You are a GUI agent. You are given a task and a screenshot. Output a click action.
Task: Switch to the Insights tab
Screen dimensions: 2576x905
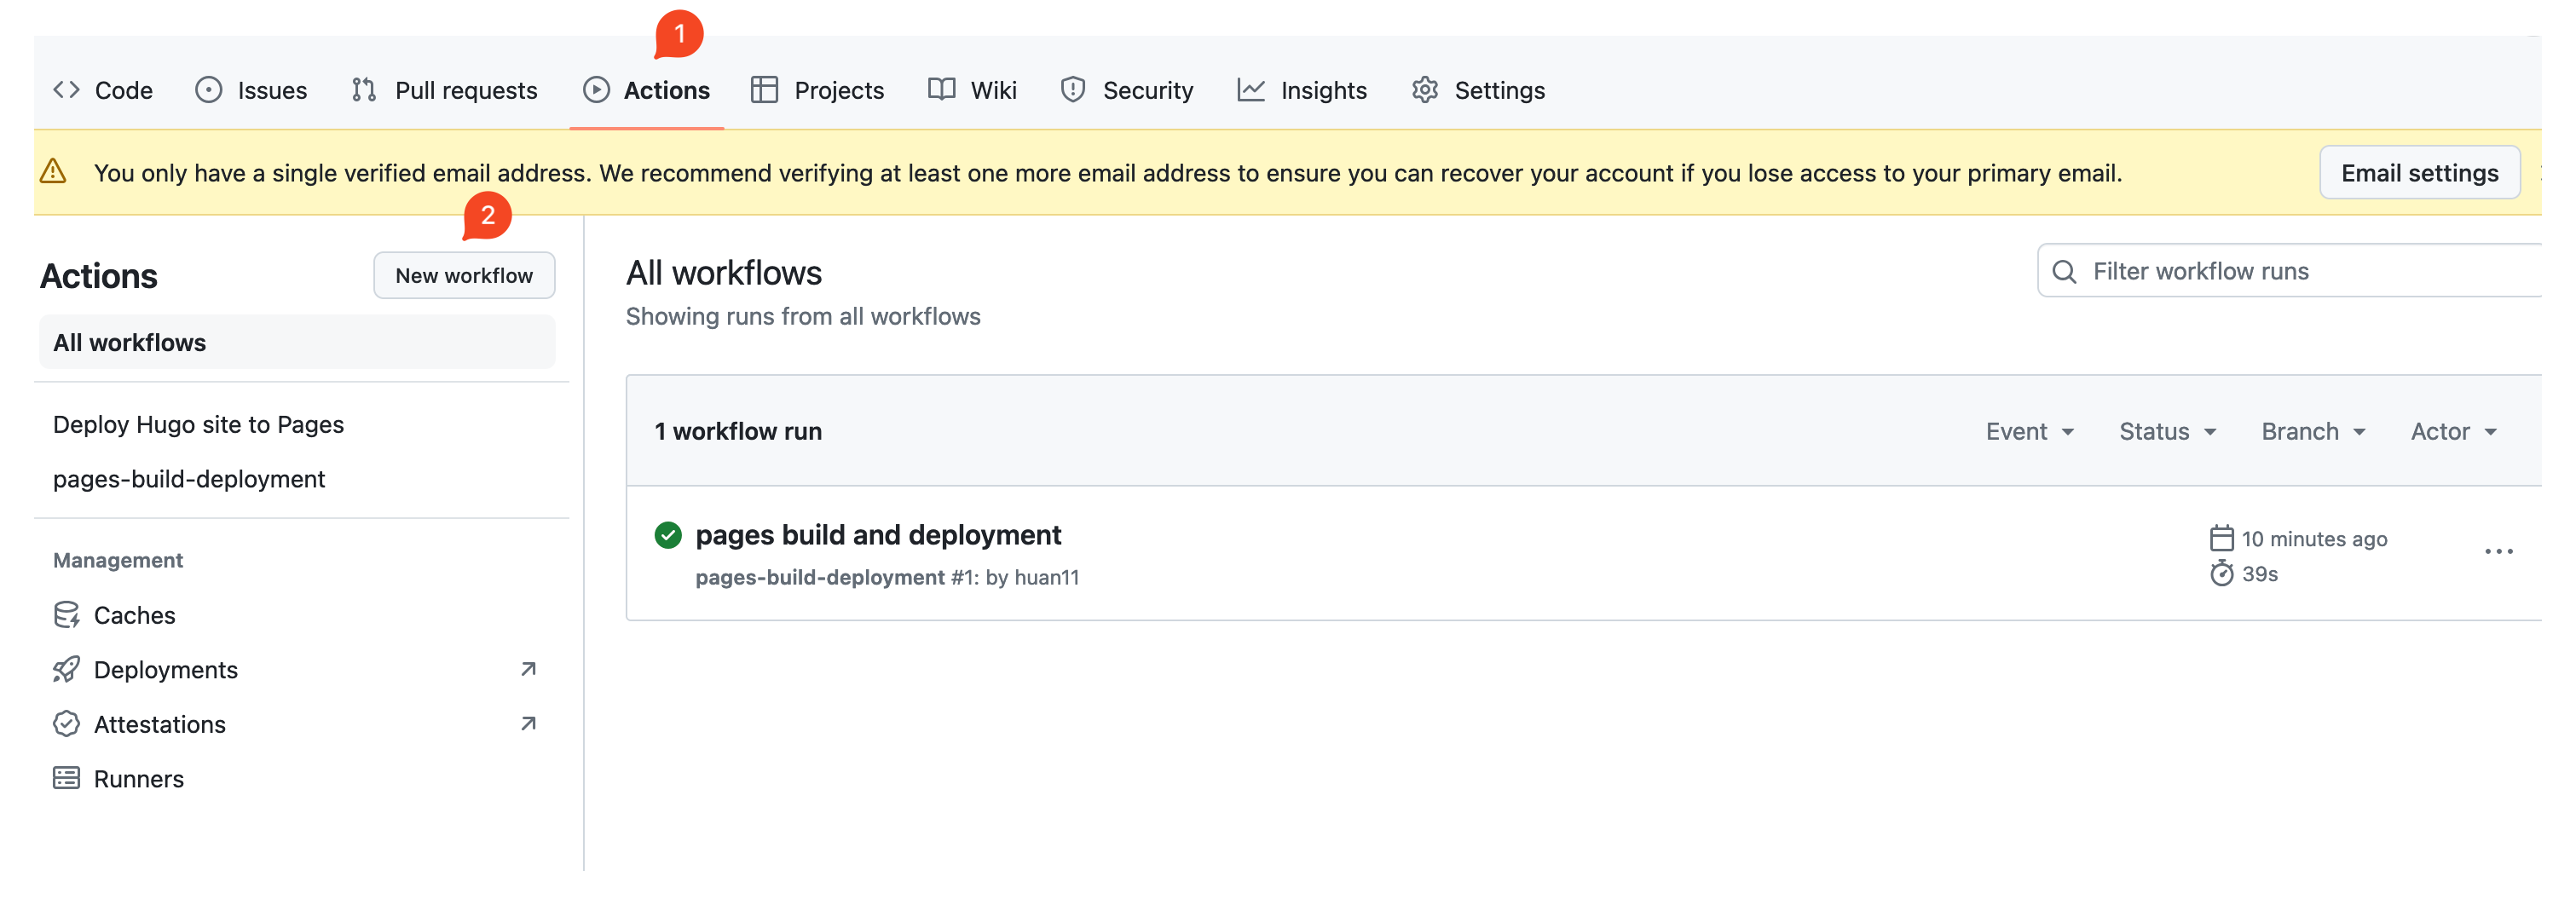coord(1302,90)
